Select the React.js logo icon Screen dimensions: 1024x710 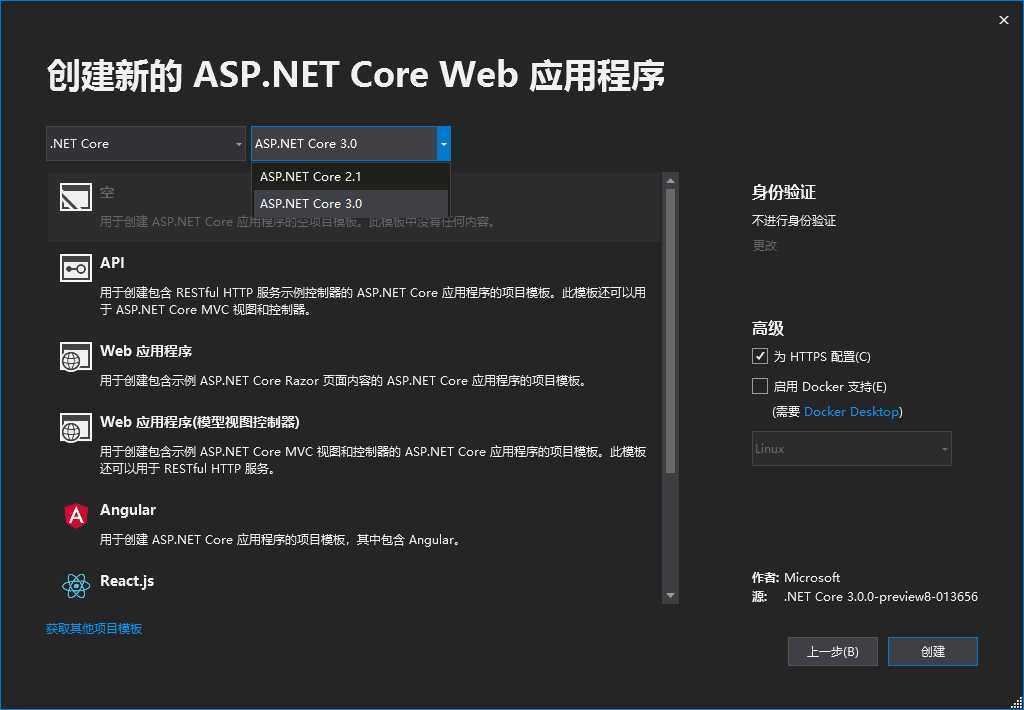[76, 586]
